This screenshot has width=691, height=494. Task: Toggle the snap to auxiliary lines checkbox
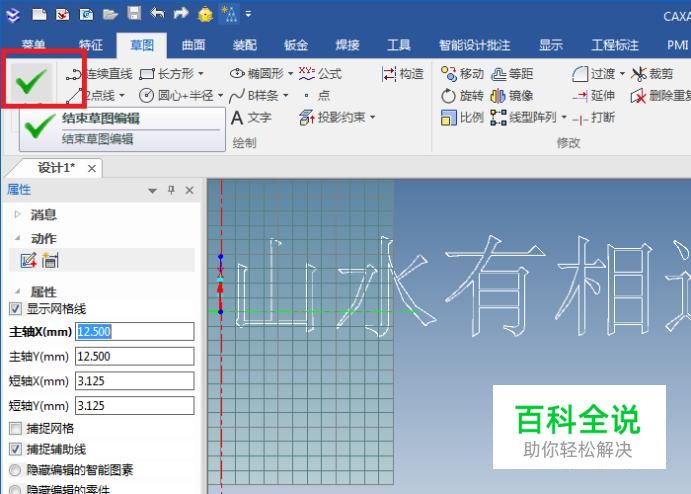click(15, 449)
